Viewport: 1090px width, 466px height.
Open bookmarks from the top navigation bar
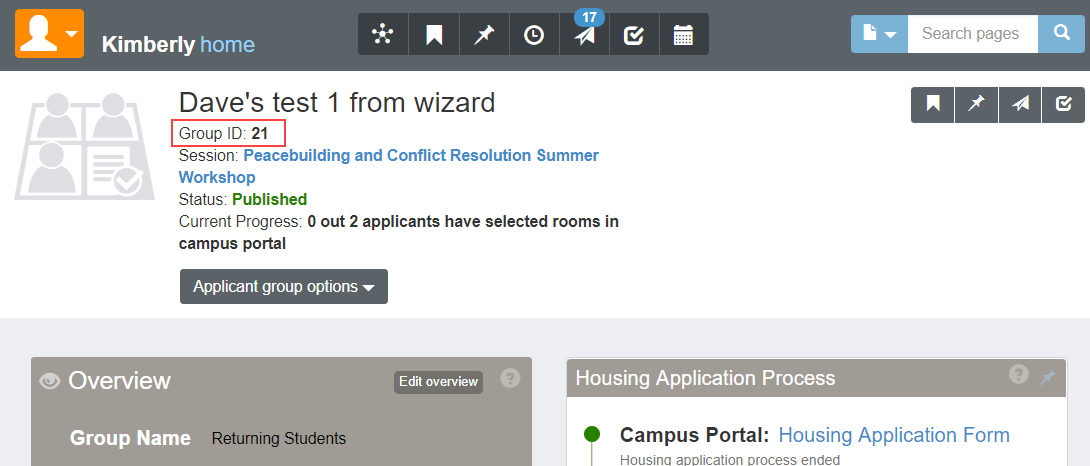434,35
